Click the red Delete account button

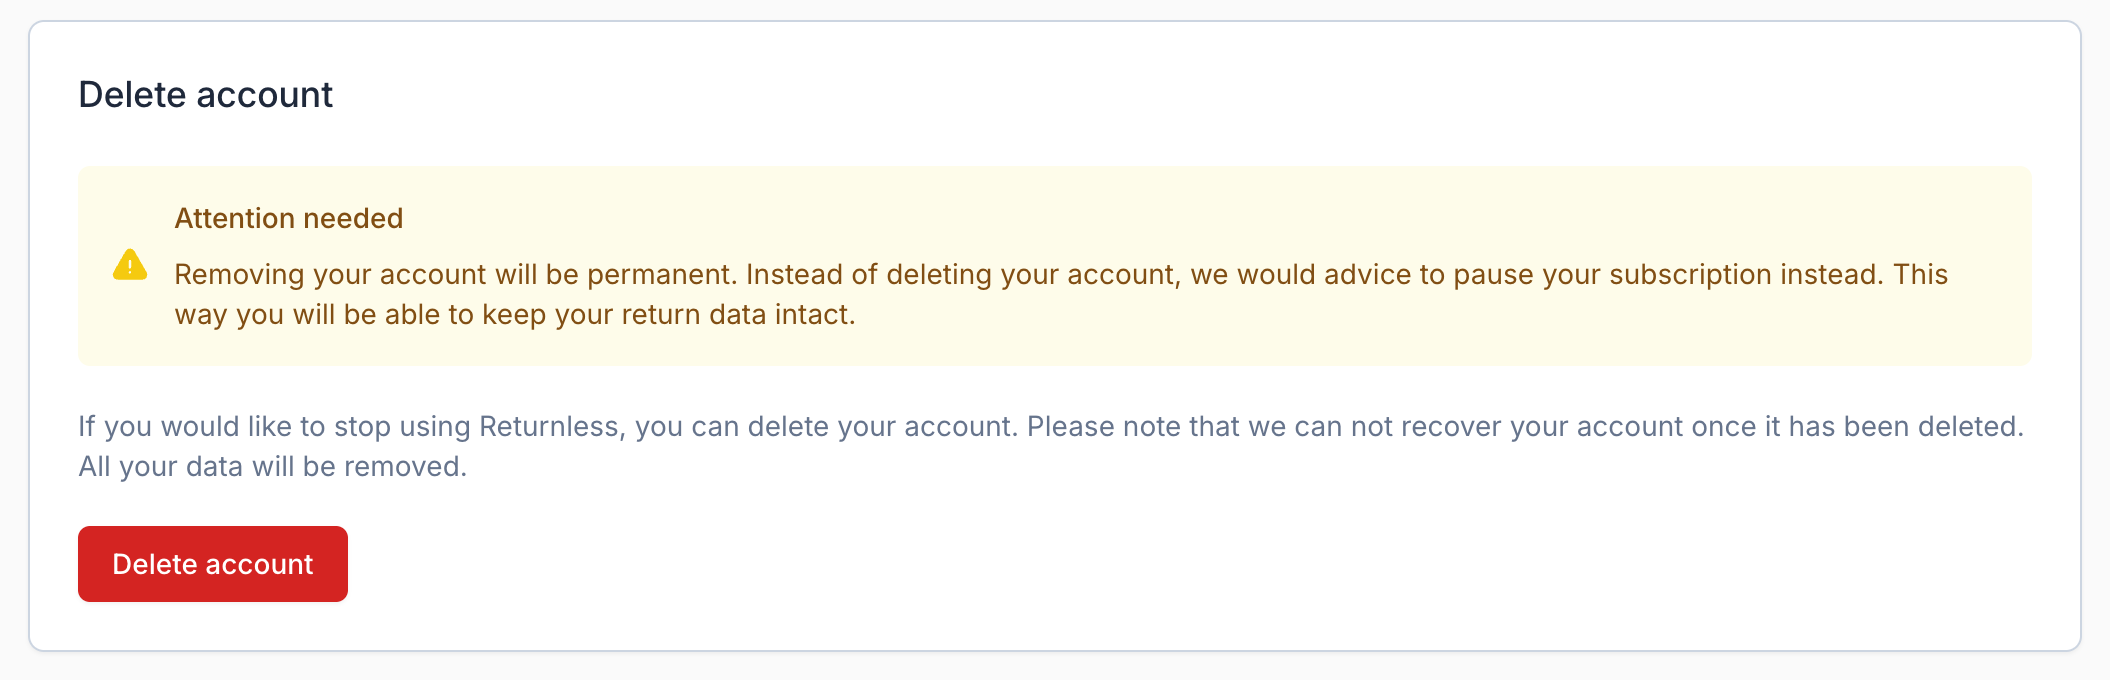[x=212, y=564]
